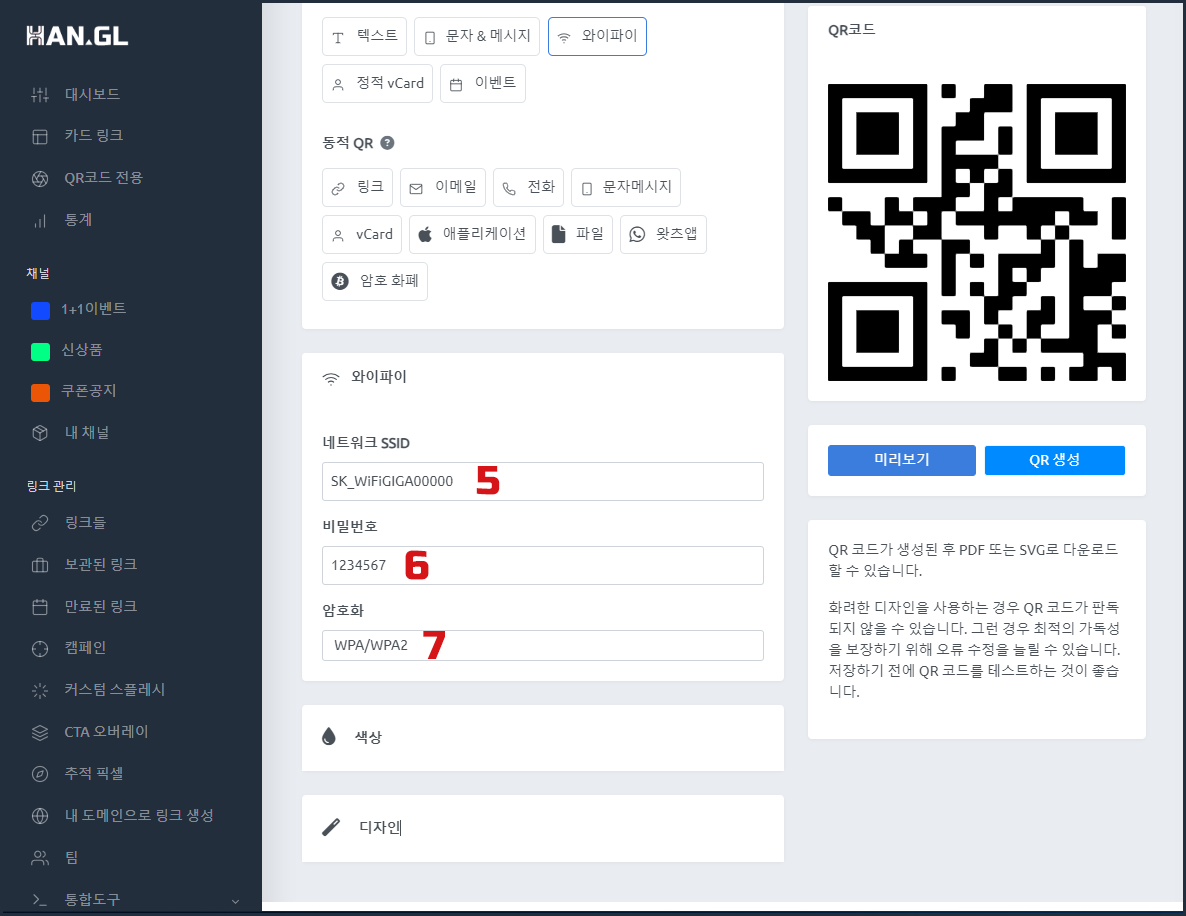Click the CTA 오버레이 layers icon

tap(40, 732)
